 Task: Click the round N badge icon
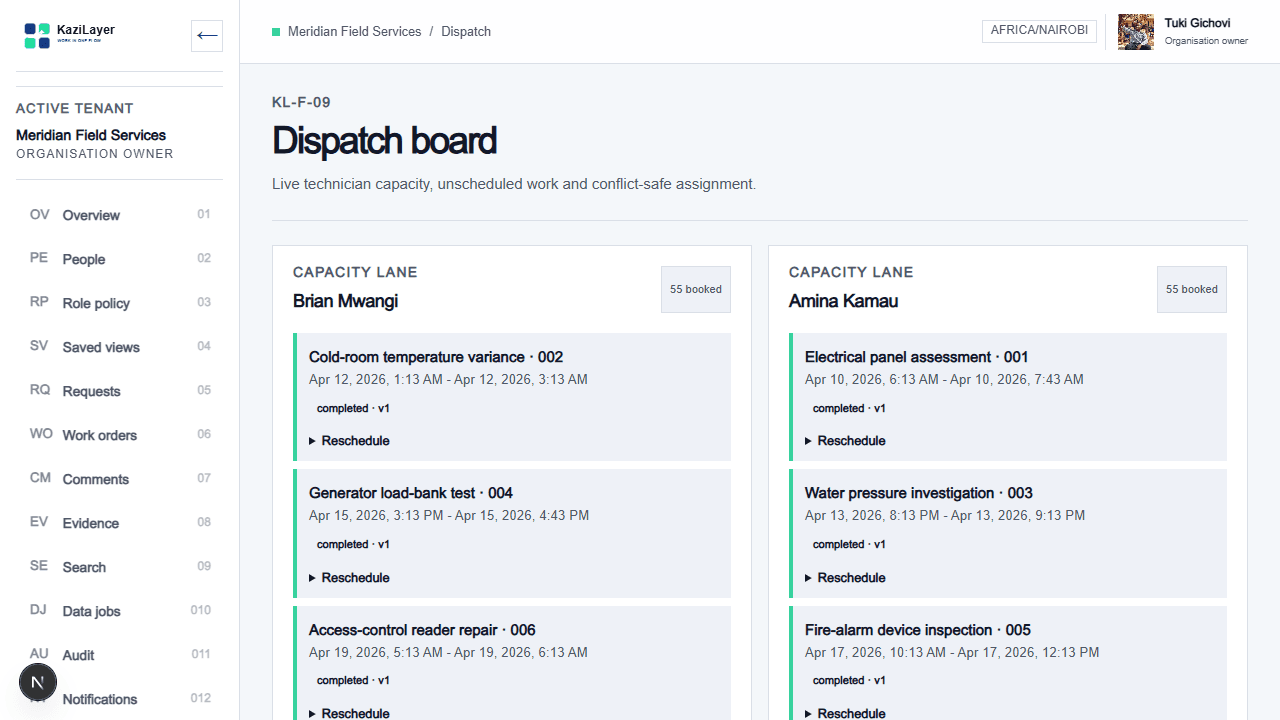pyautogui.click(x=37, y=683)
